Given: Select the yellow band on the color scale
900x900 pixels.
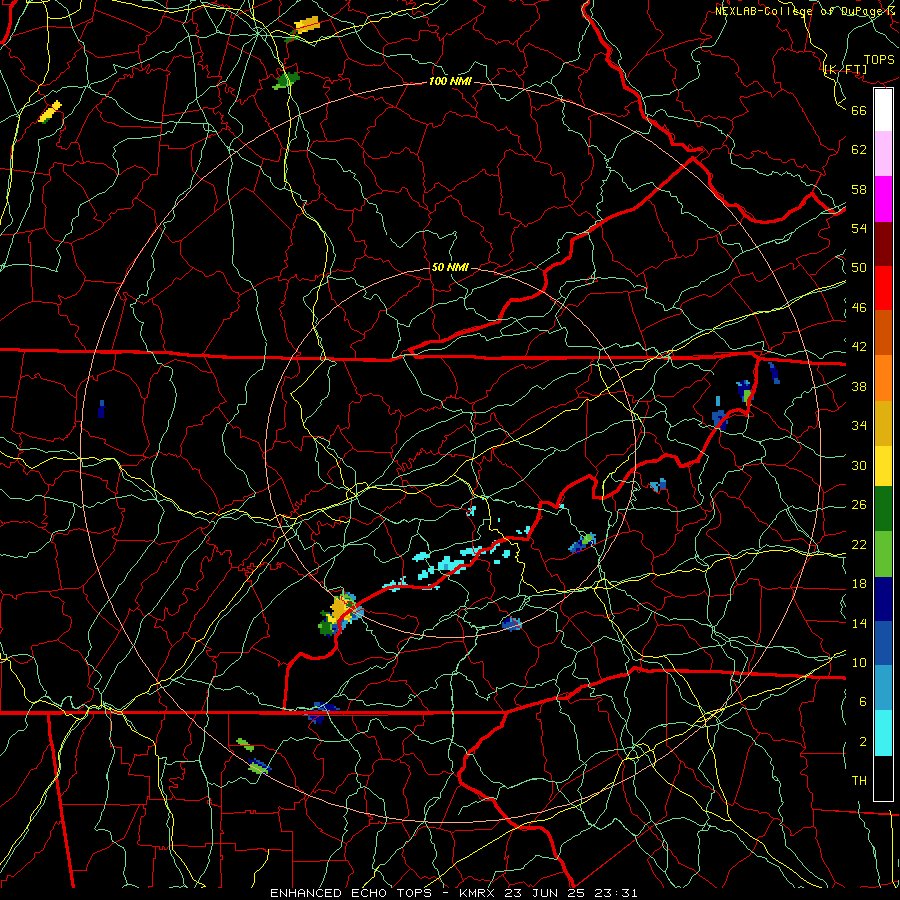Looking at the screenshot, I should pos(883,465).
